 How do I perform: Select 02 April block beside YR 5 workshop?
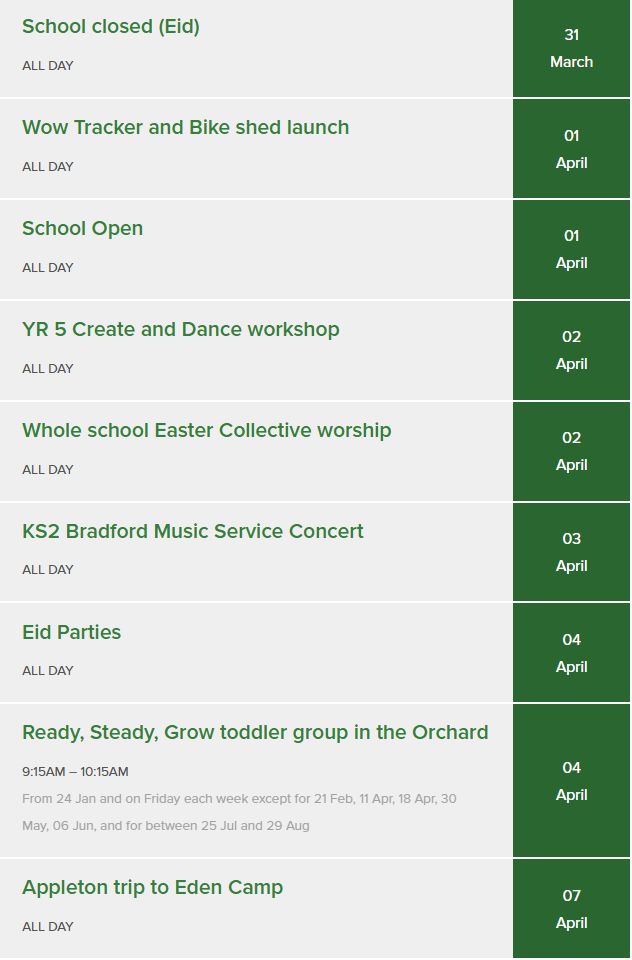click(571, 350)
